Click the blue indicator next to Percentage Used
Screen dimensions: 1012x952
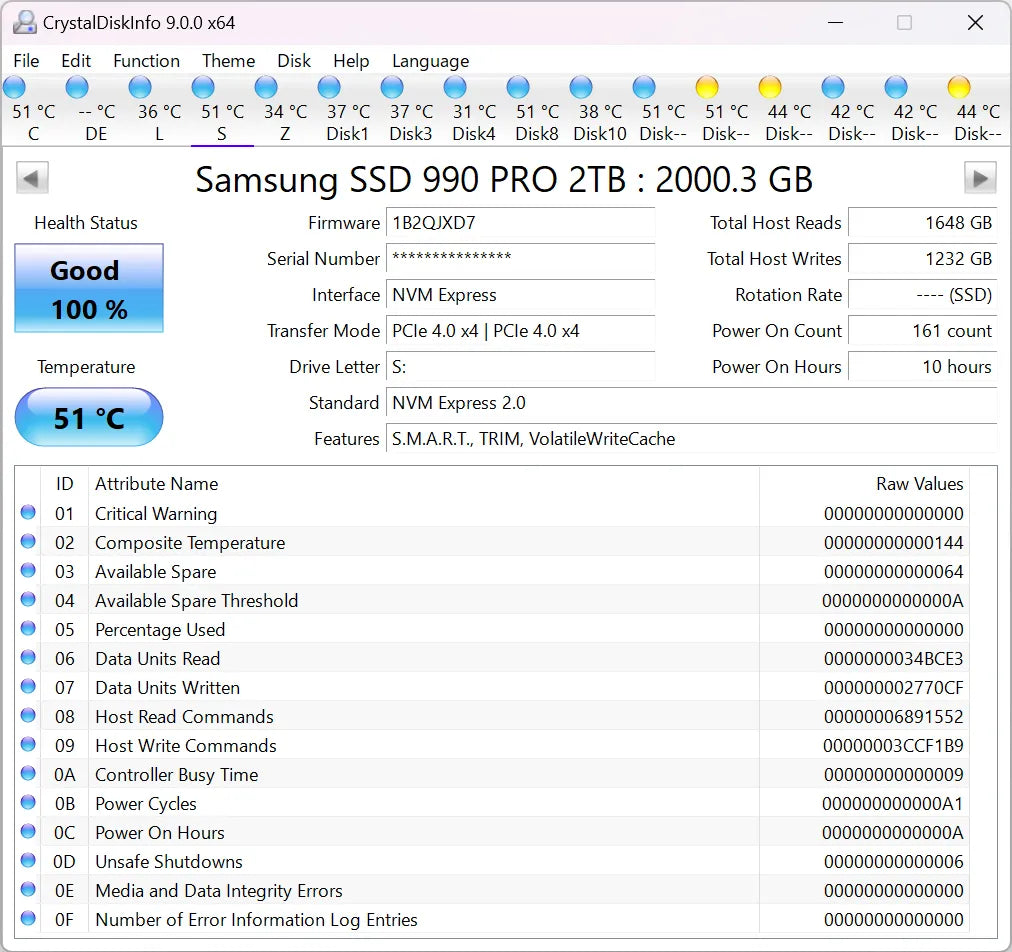[x=27, y=629]
